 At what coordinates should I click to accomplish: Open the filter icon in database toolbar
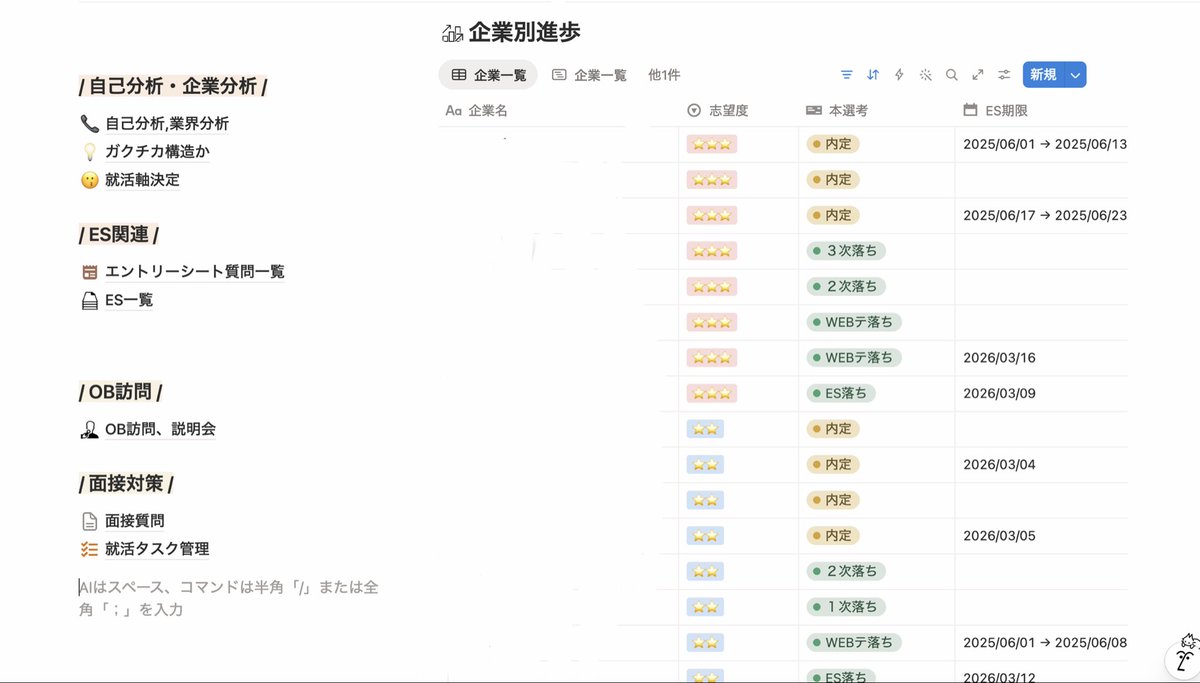tap(847, 75)
